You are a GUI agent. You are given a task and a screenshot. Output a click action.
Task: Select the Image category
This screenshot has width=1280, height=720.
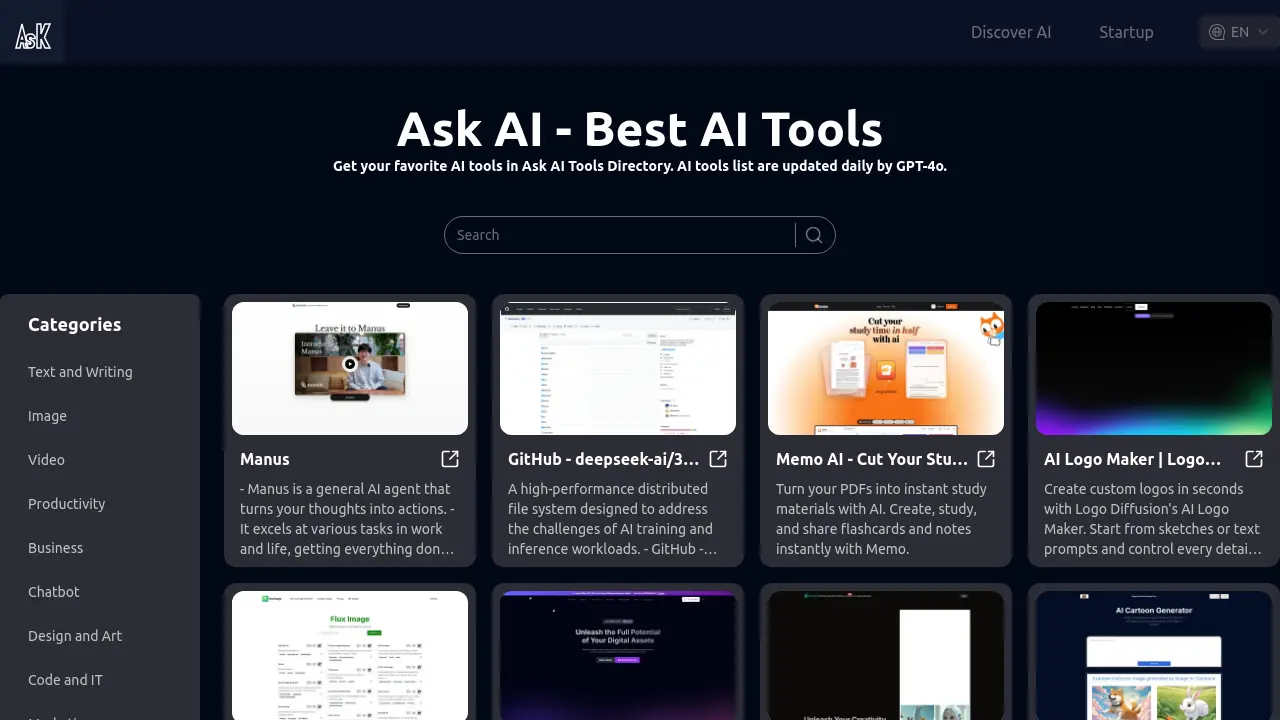47,416
